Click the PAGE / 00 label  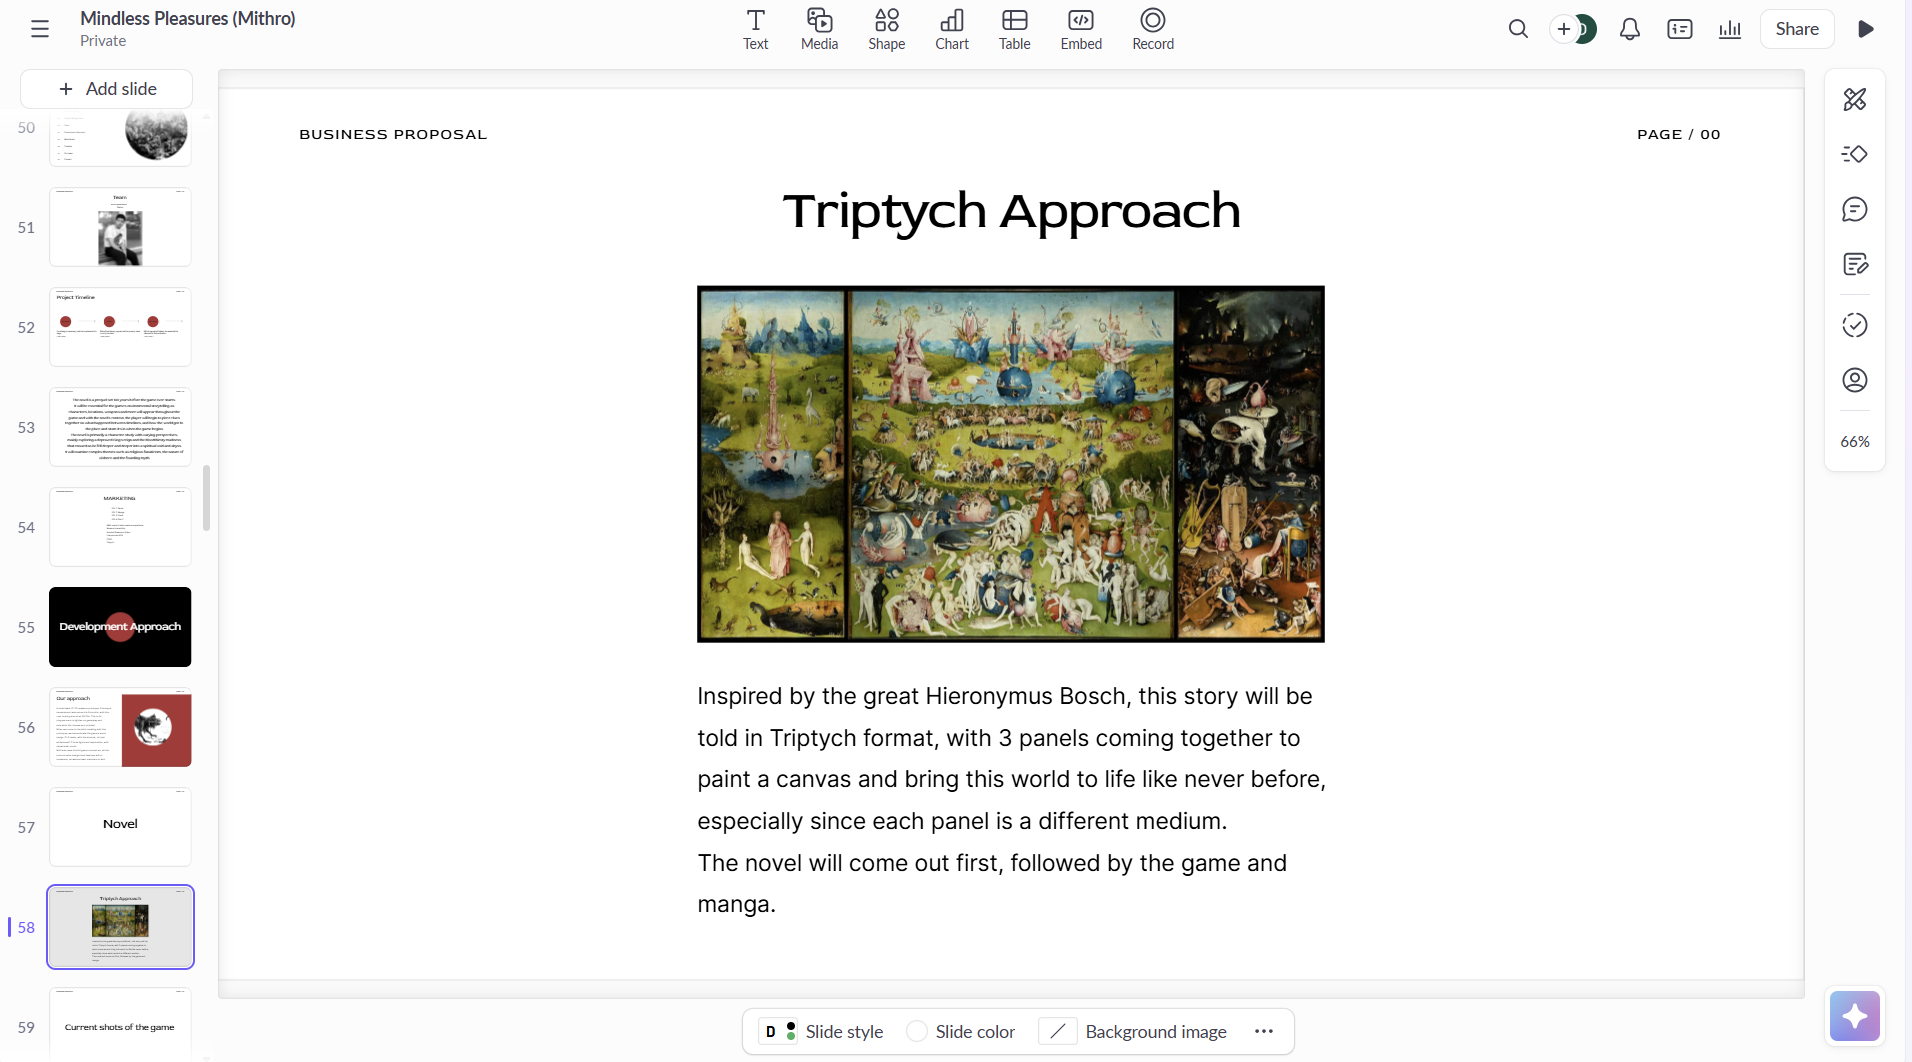pos(1679,134)
